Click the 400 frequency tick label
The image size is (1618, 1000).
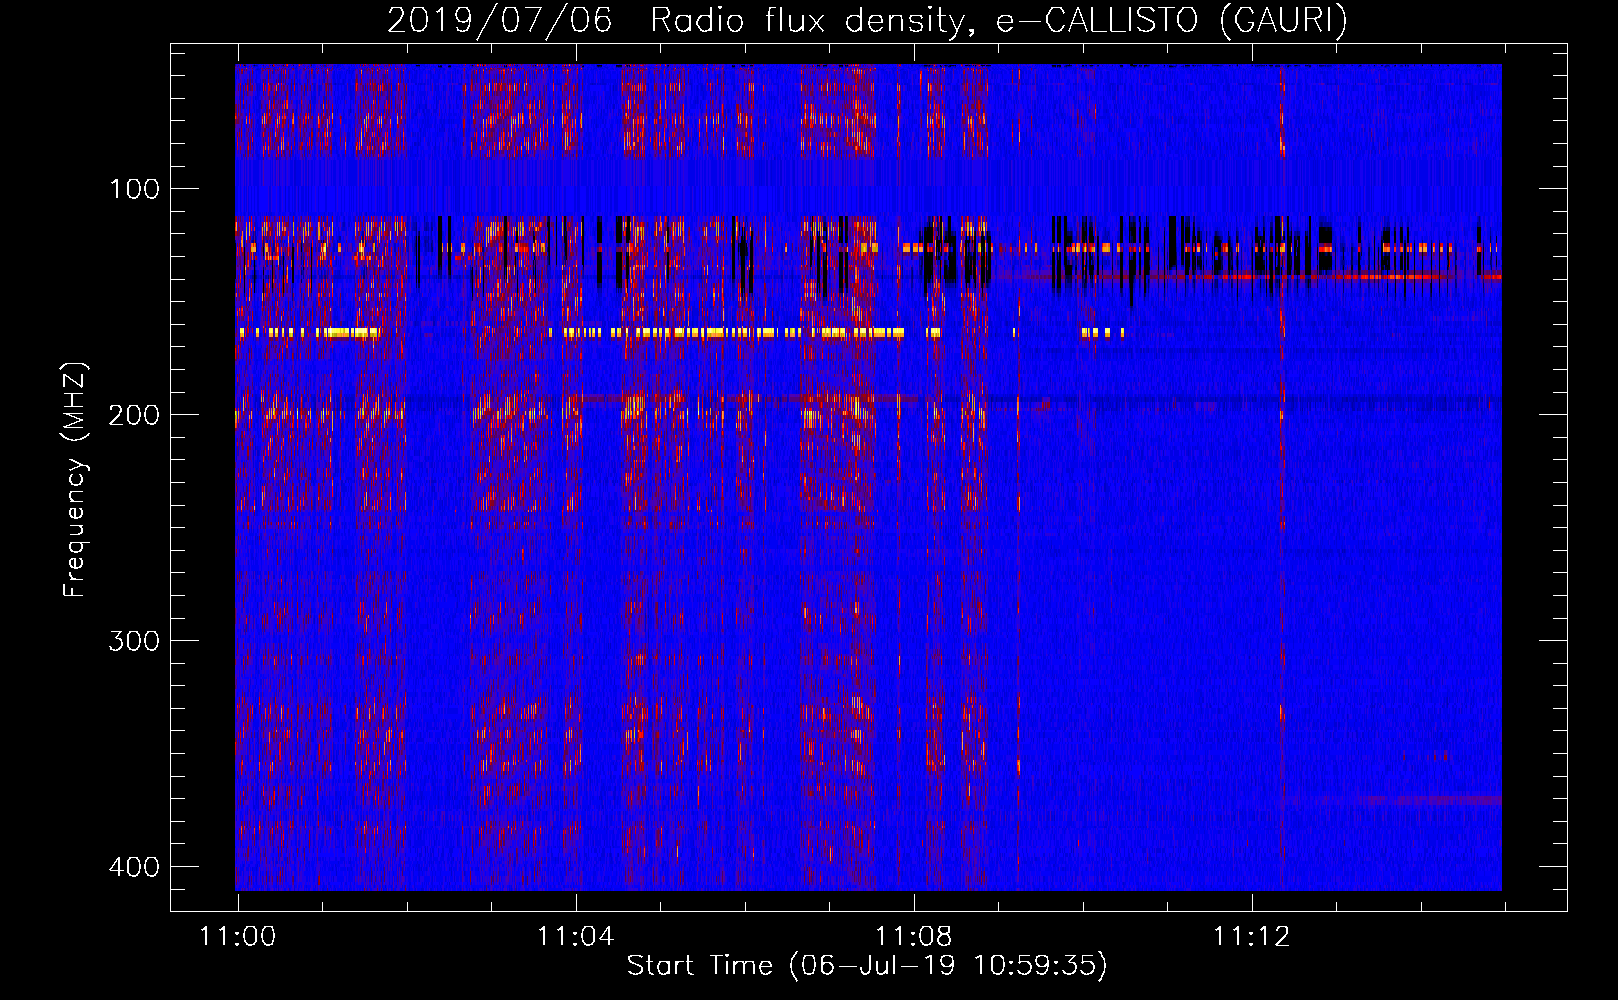134,867
